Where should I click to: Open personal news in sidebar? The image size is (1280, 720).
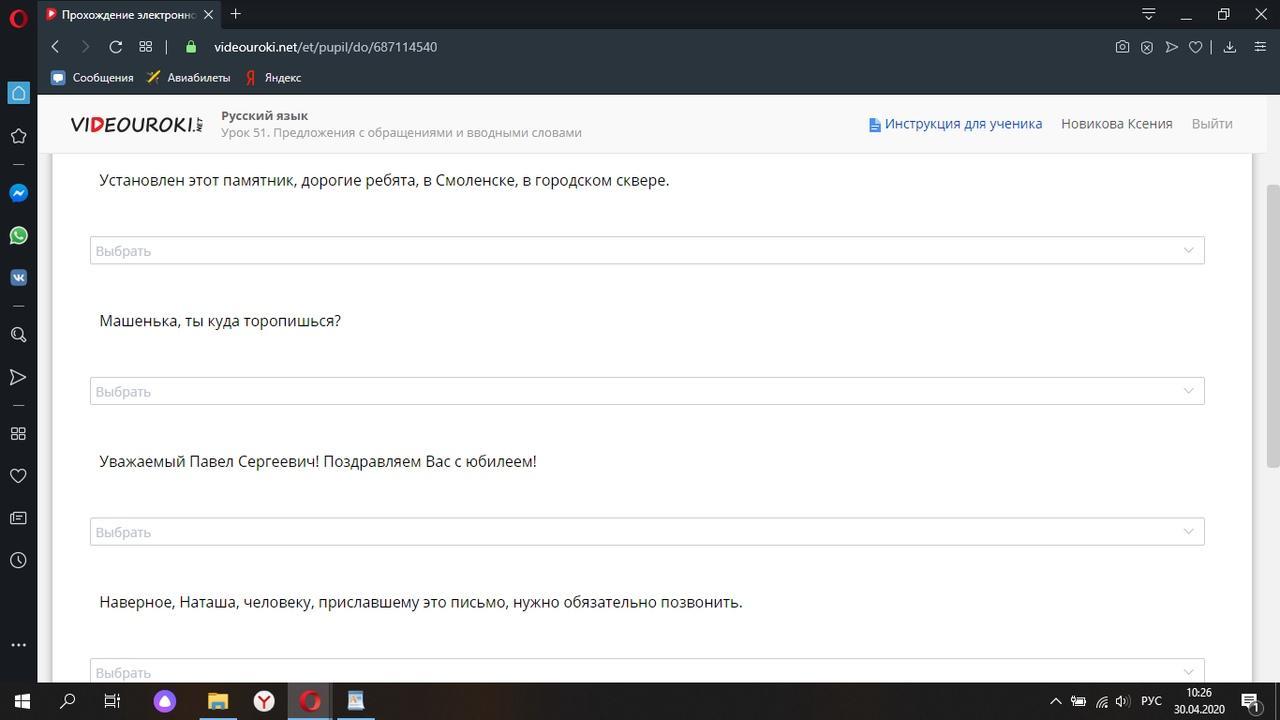[x=18, y=518]
